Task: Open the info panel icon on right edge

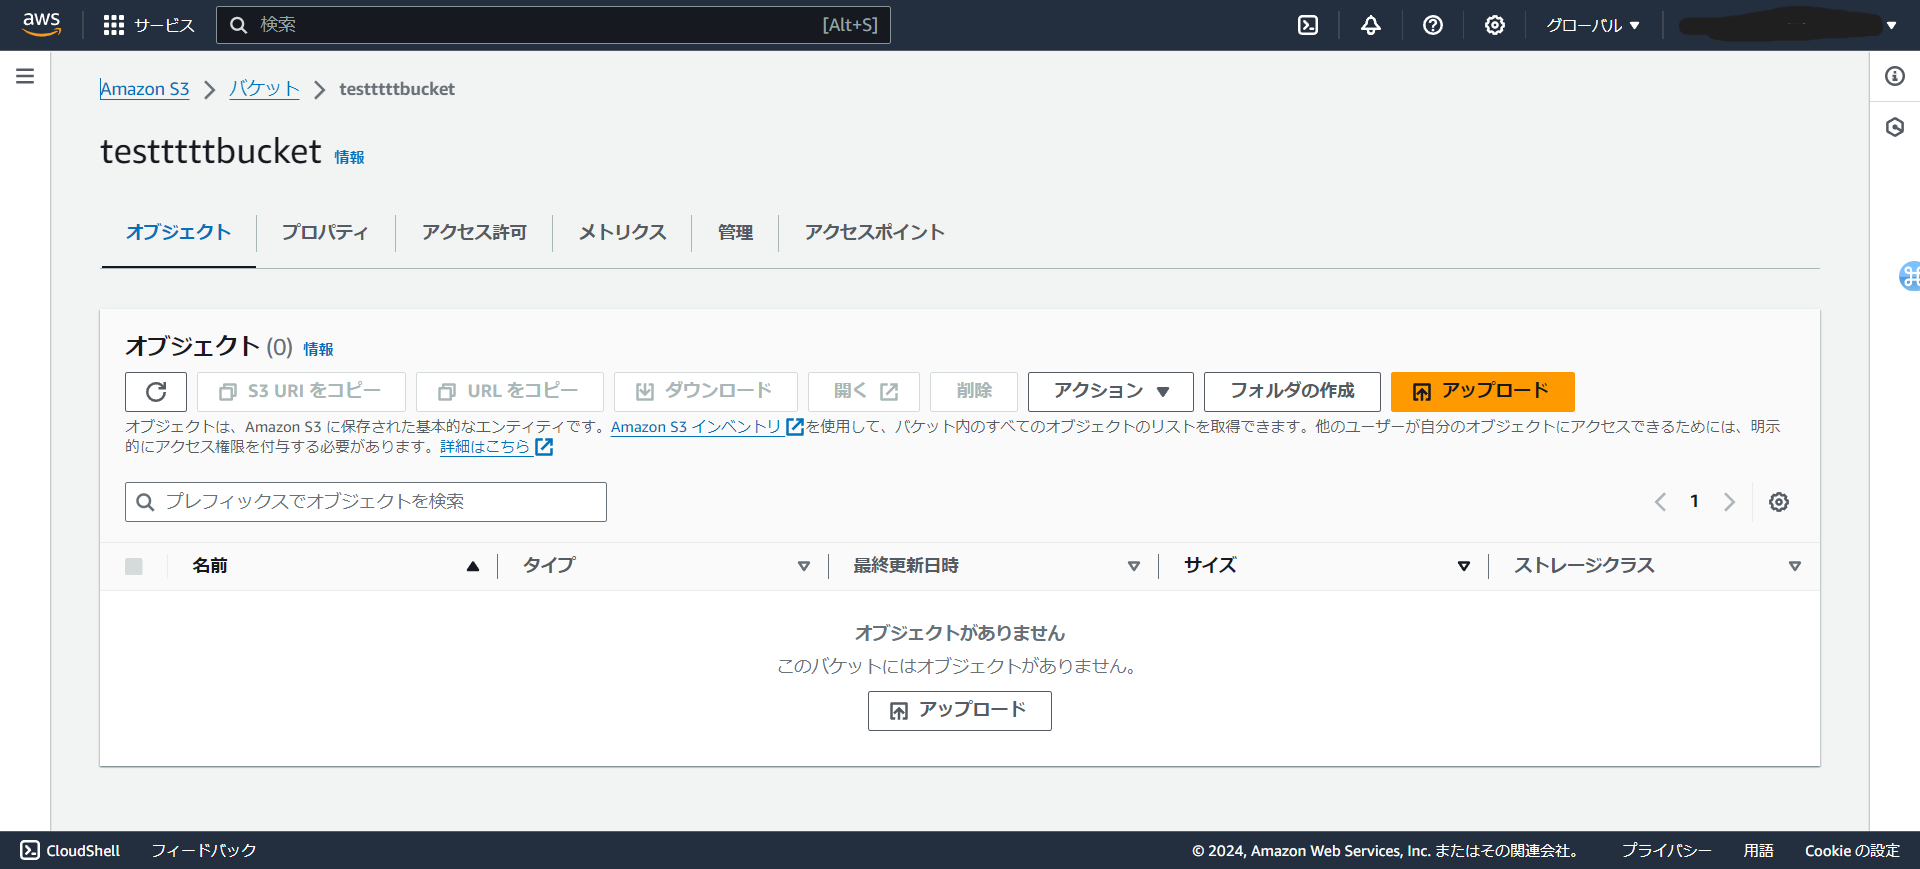Action: [x=1895, y=76]
